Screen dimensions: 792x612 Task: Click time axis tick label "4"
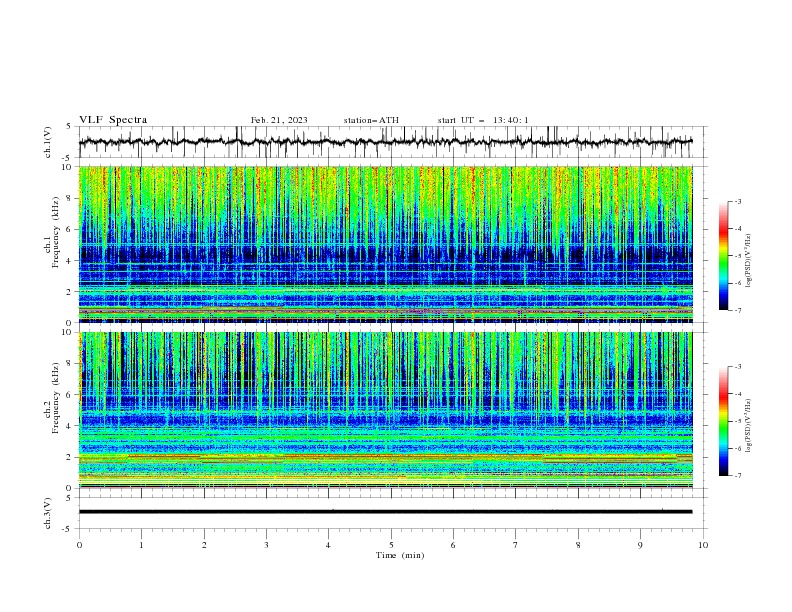[x=328, y=545]
